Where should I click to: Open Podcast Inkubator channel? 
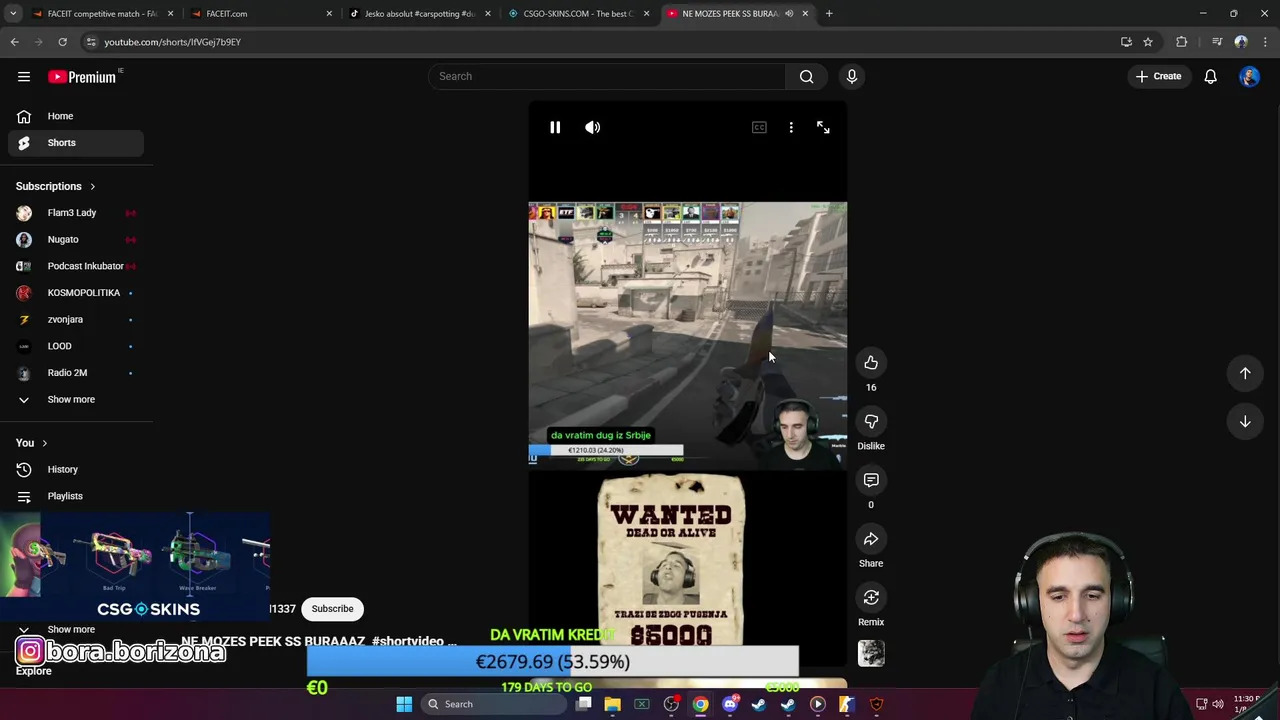pos(76,266)
